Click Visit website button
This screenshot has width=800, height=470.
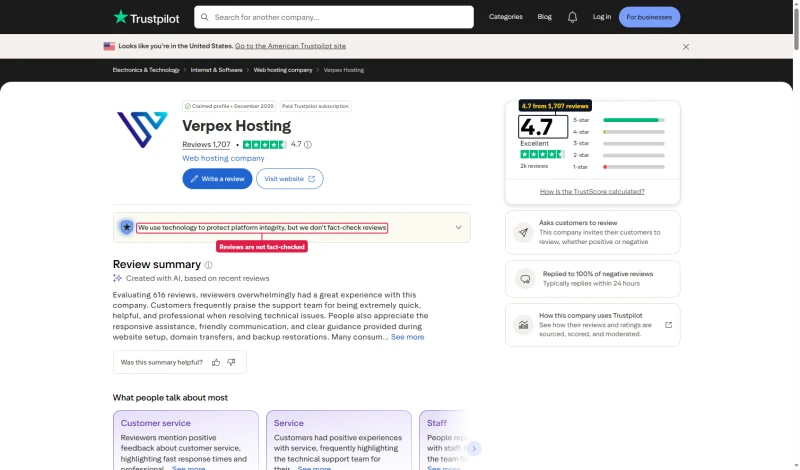290,179
